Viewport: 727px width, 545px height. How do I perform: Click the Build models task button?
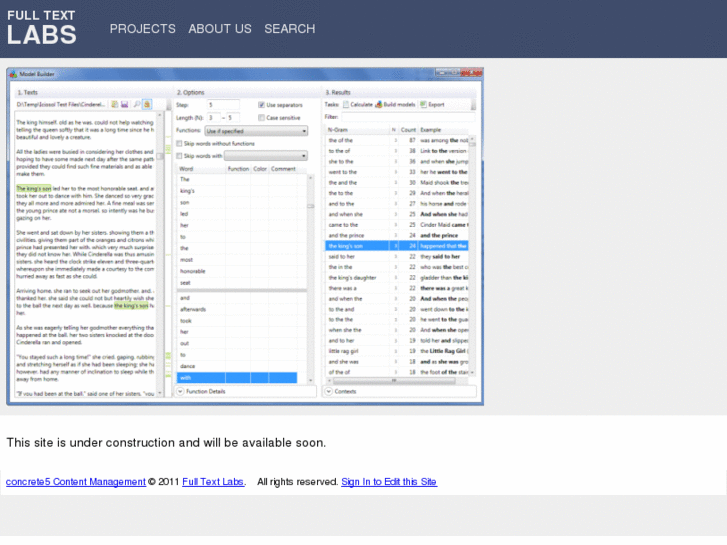pos(395,104)
